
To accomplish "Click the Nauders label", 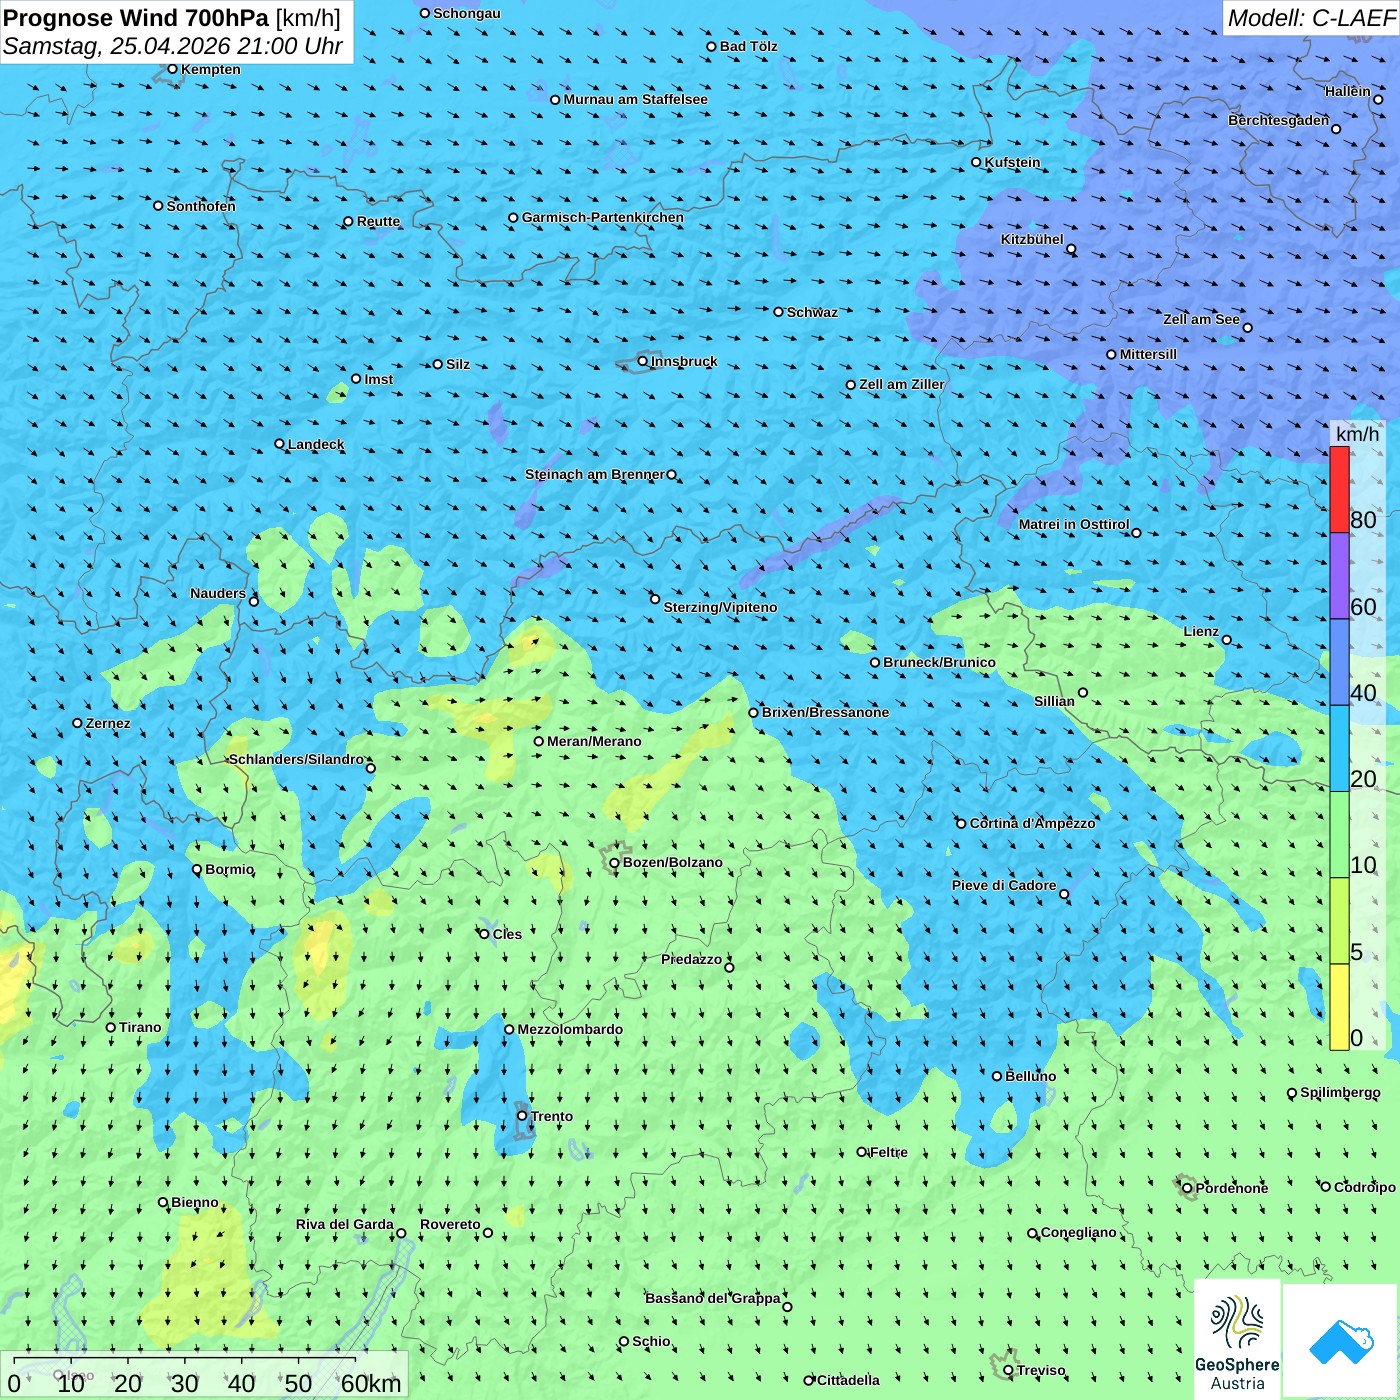I will click(x=218, y=593).
